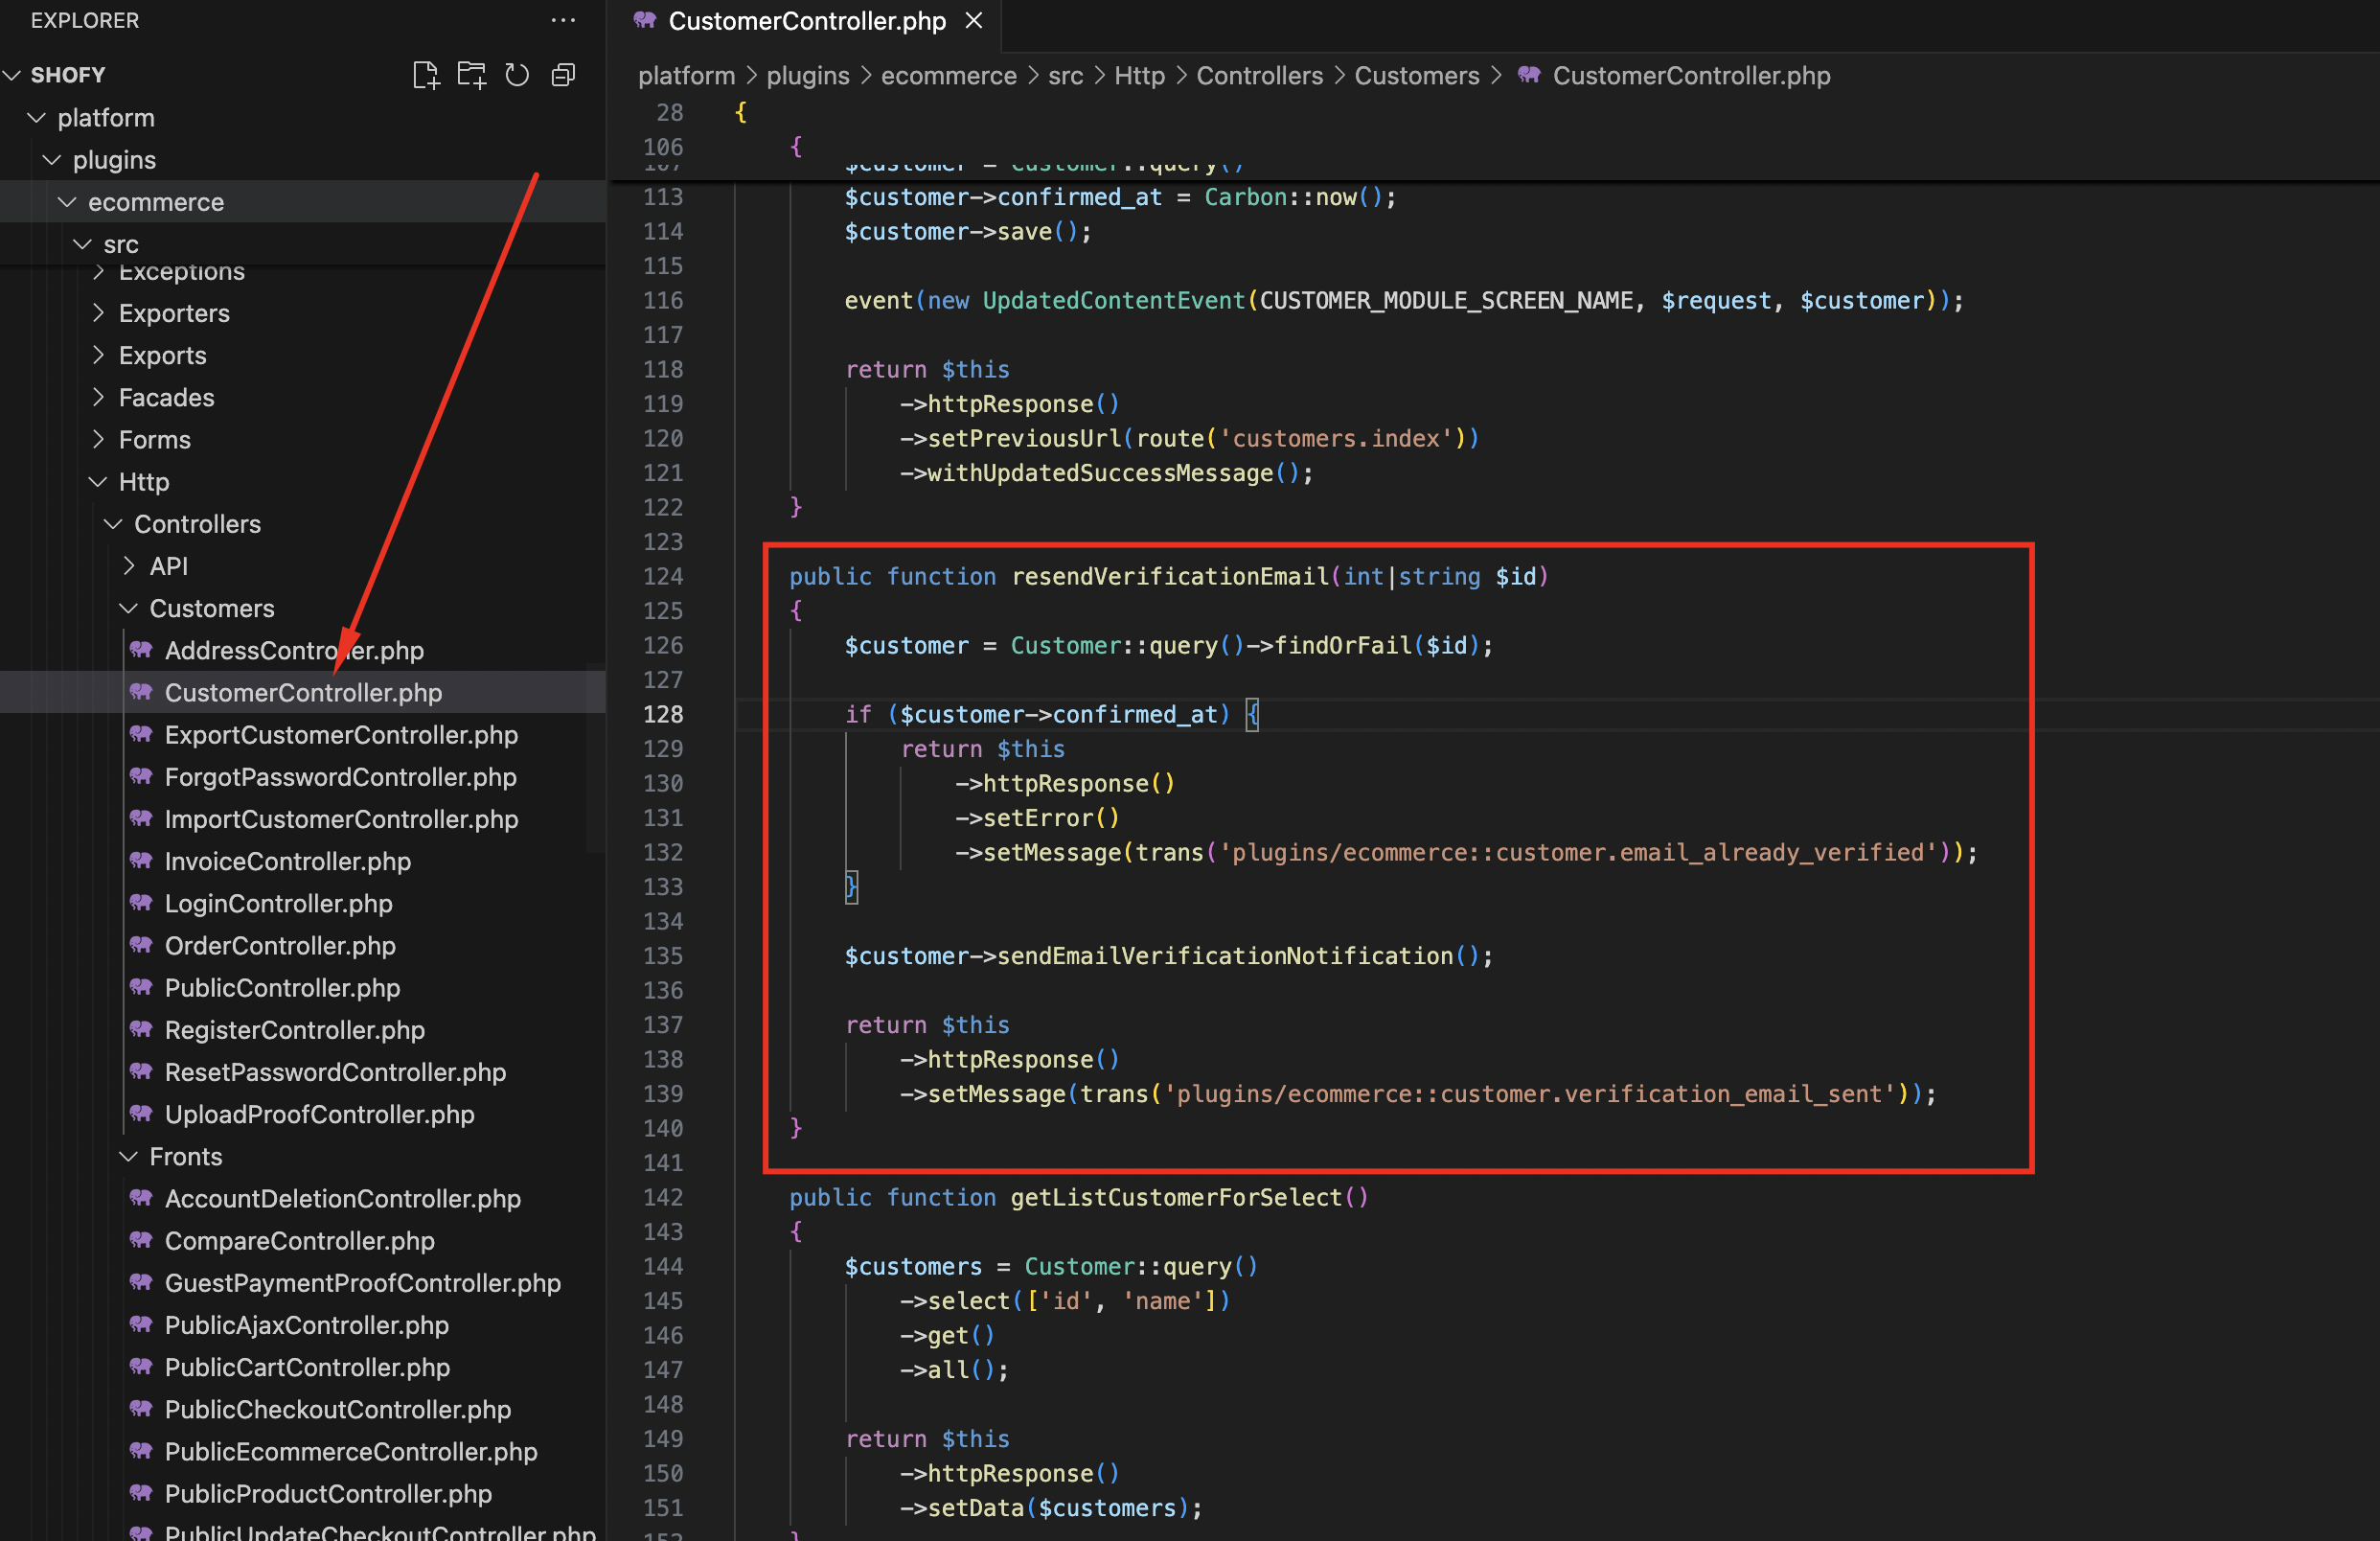This screenshot has width=2380, height=1541.
Task: Collapse the plugins folder
Action: (x=52, y=159)
